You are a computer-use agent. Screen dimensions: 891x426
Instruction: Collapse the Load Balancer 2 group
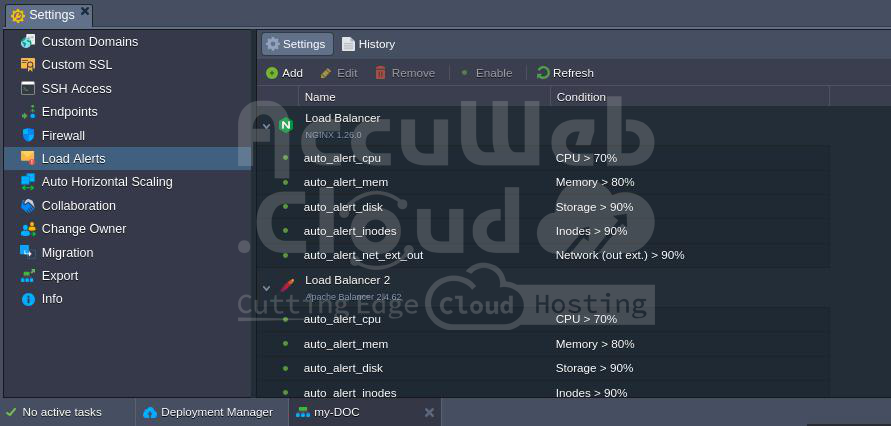(266, 287)
